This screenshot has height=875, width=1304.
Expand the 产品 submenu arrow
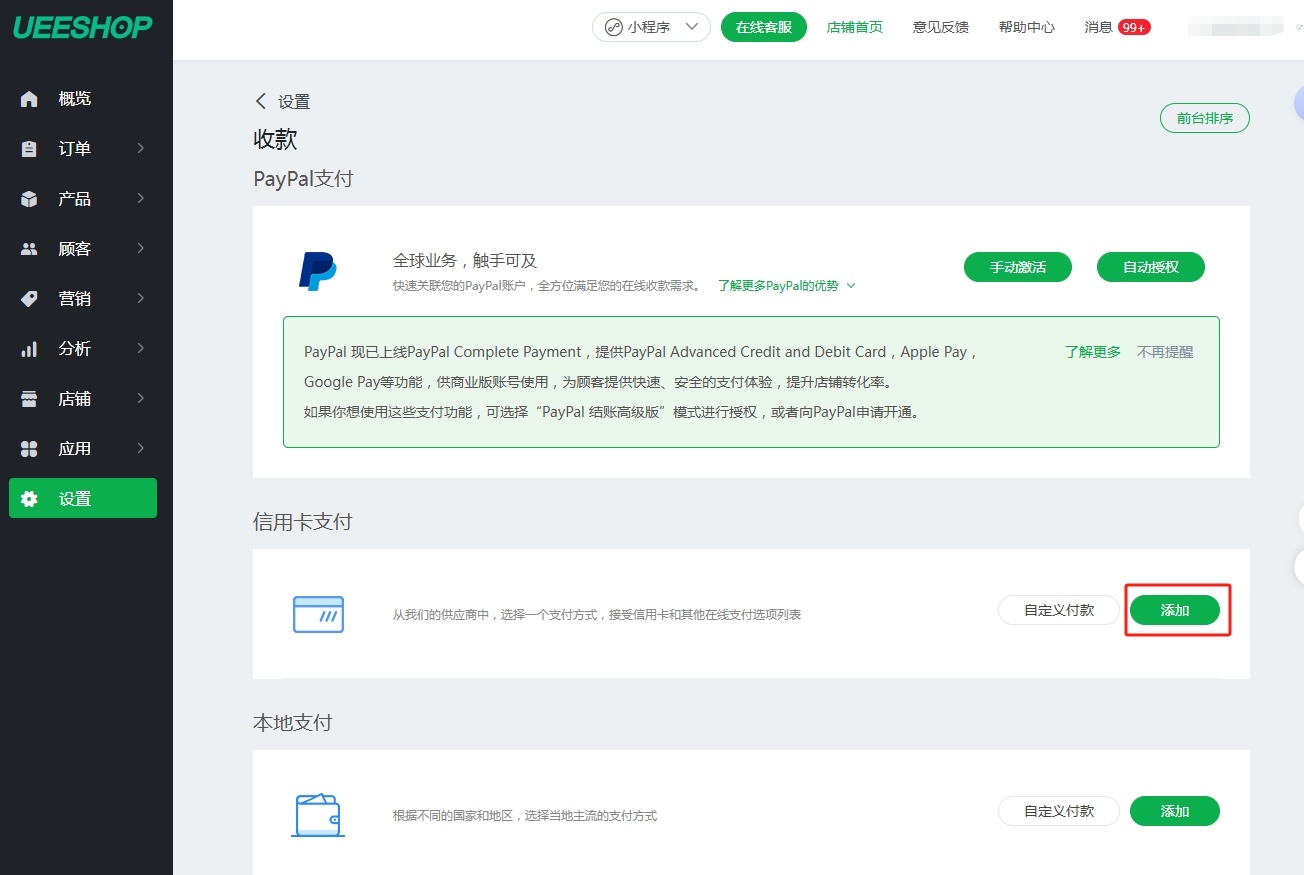point(141,199)
